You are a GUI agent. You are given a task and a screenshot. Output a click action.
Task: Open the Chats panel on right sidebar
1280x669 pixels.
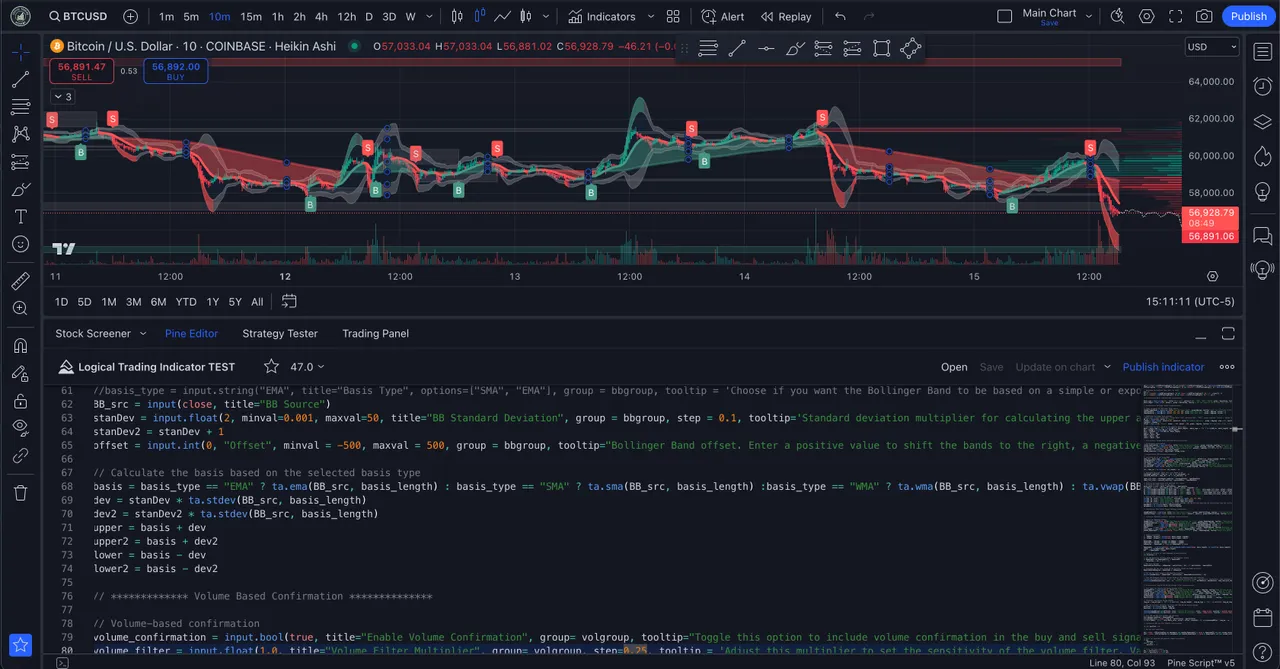click(1262, 235)
